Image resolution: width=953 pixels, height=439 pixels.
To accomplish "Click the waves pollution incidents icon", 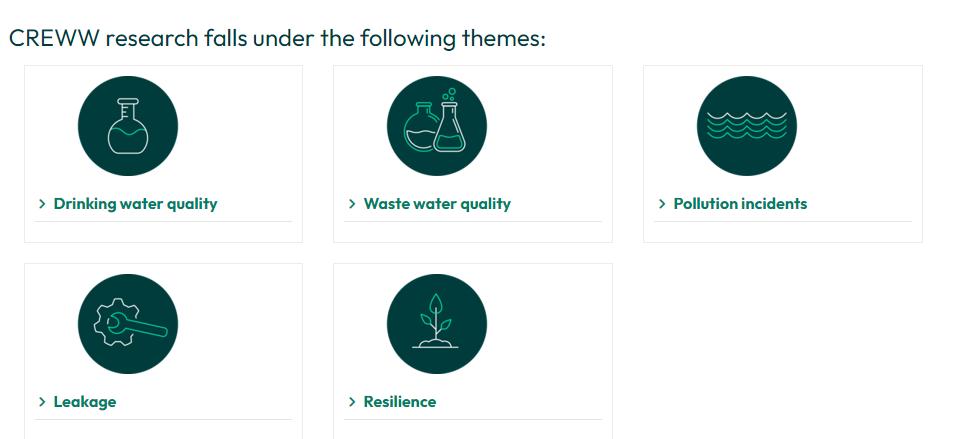I will click(x=746, y=126).
